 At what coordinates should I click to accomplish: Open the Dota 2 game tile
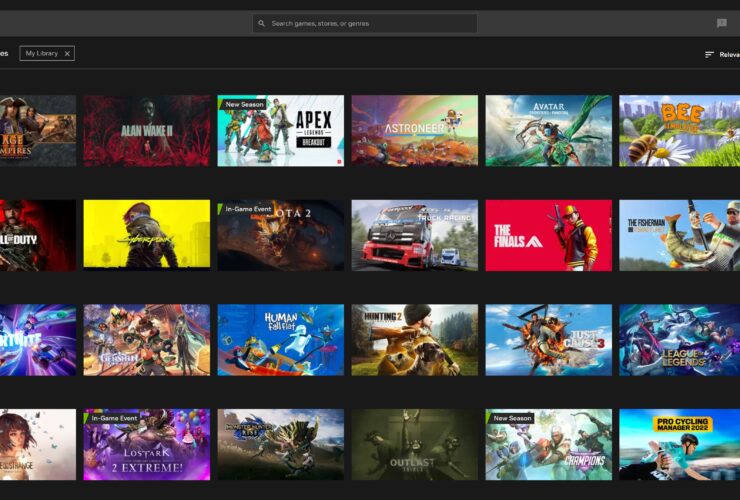coord(280,235)
